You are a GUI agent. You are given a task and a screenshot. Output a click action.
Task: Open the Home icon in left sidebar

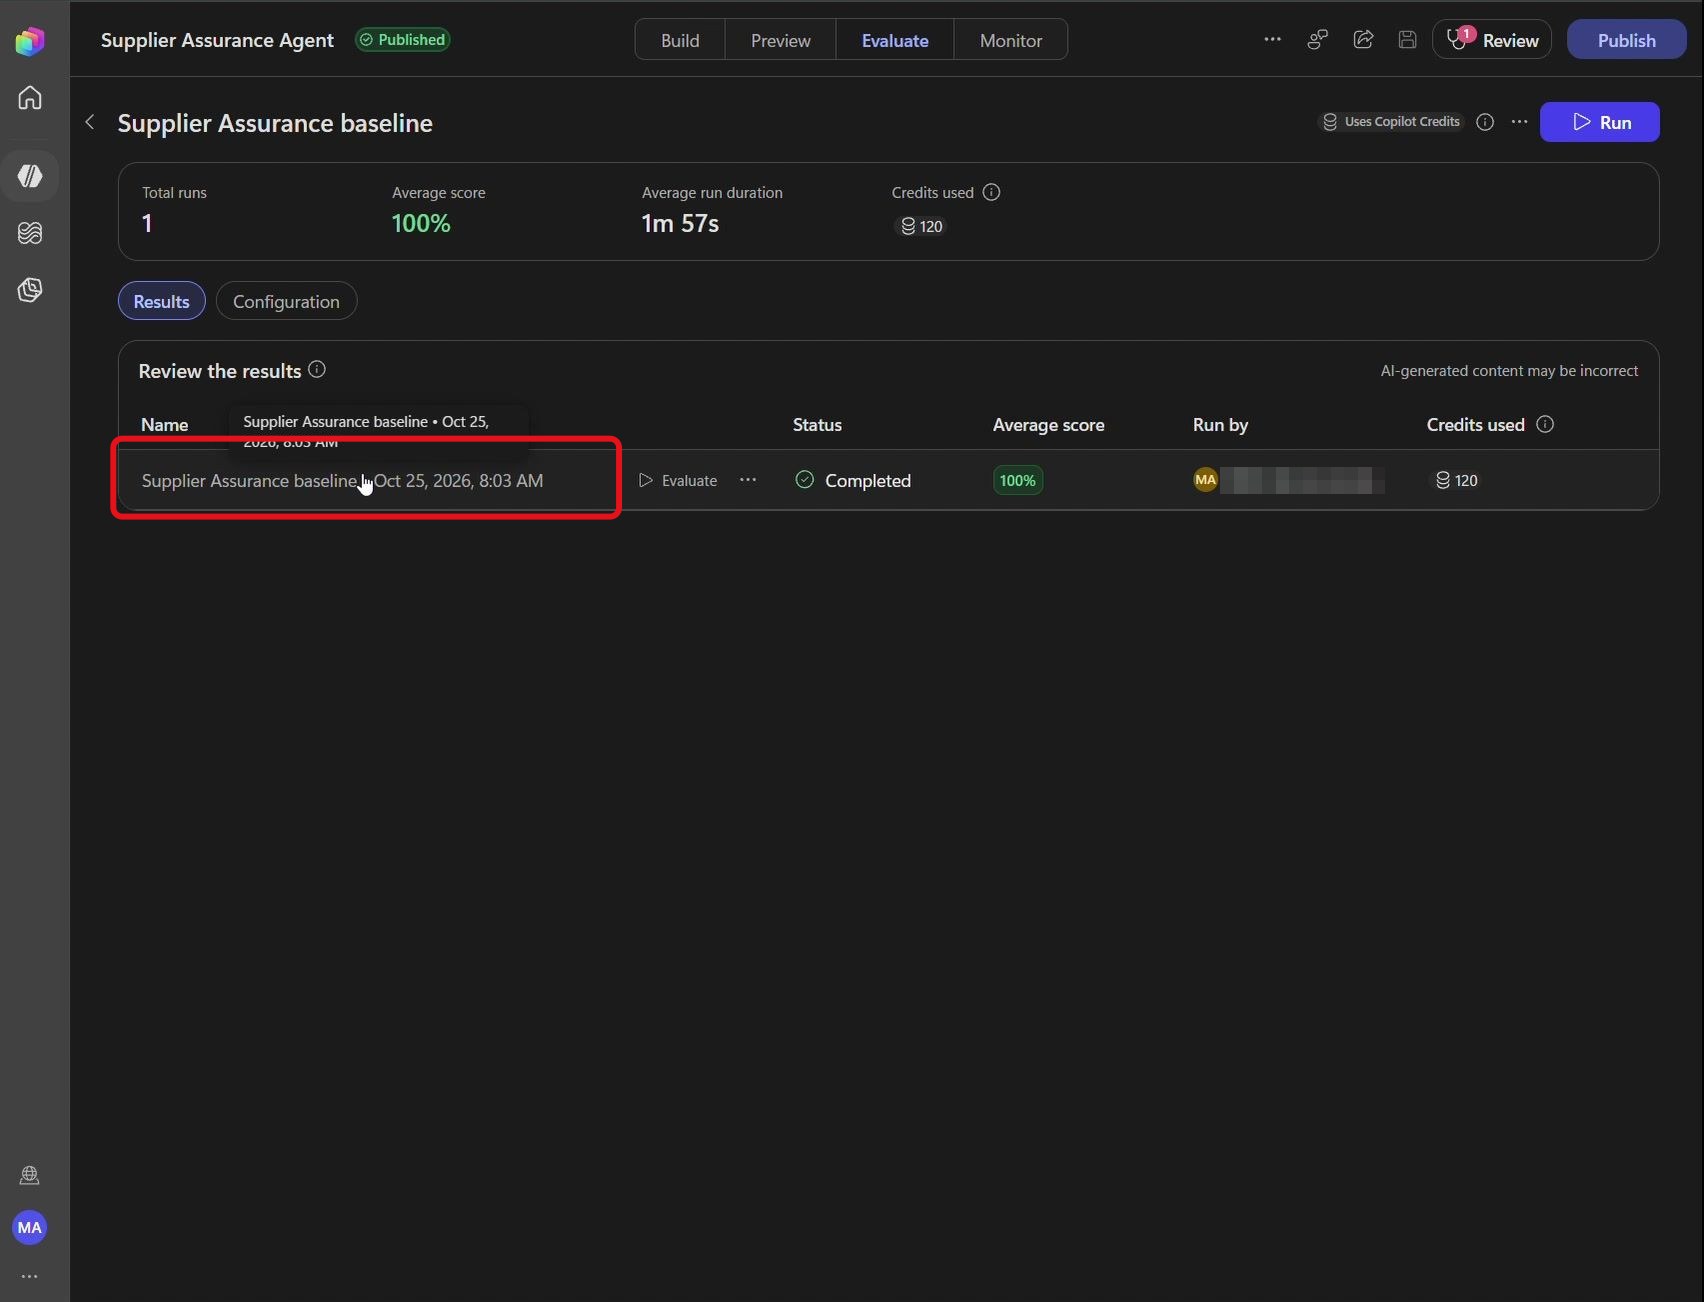[x=30, y=97]
